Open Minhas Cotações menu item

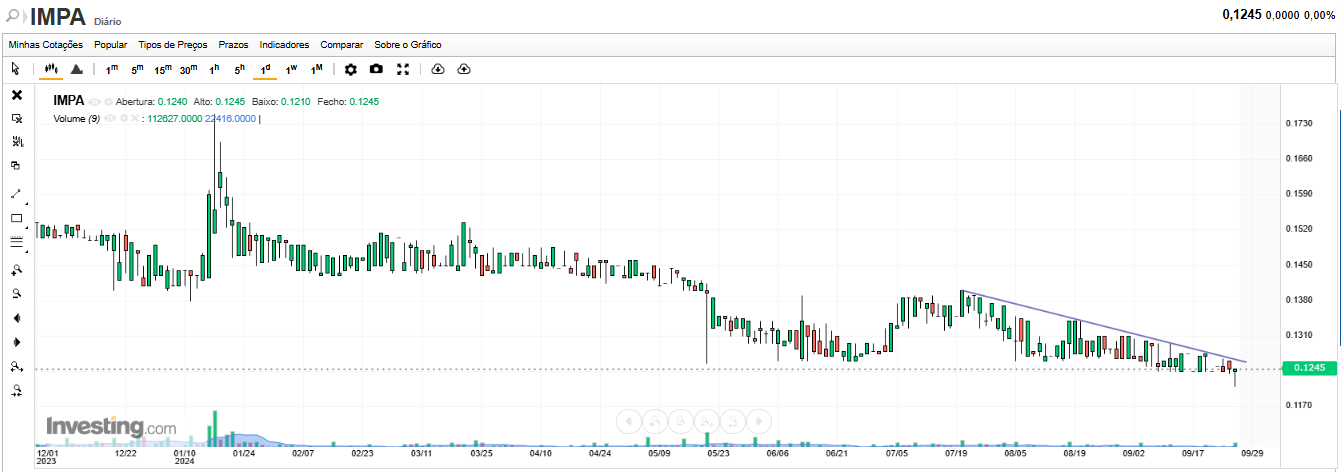(46, 45)
